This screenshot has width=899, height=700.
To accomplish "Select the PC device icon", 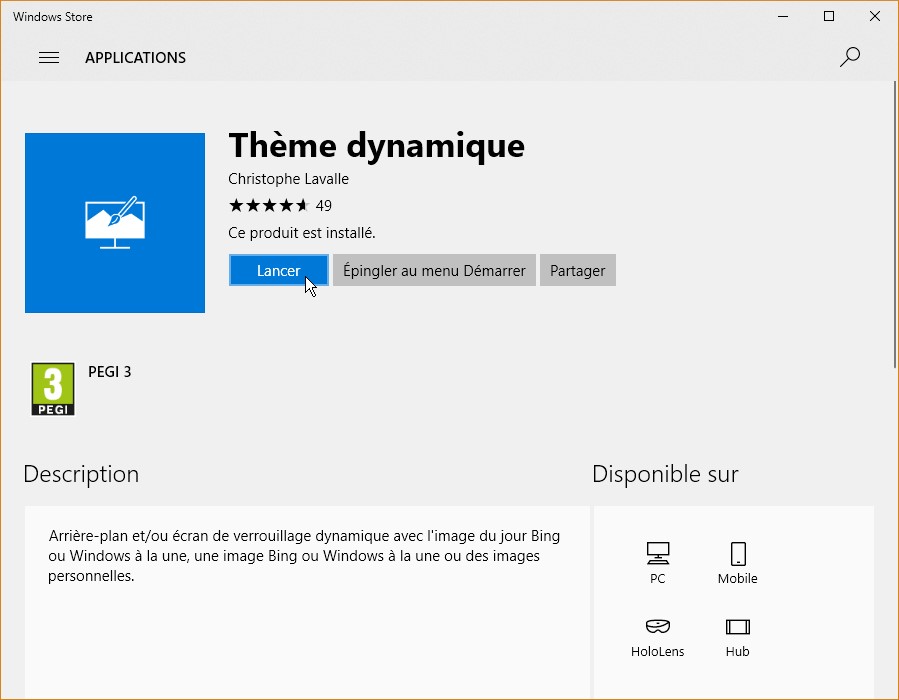I will tap(657, 553).
